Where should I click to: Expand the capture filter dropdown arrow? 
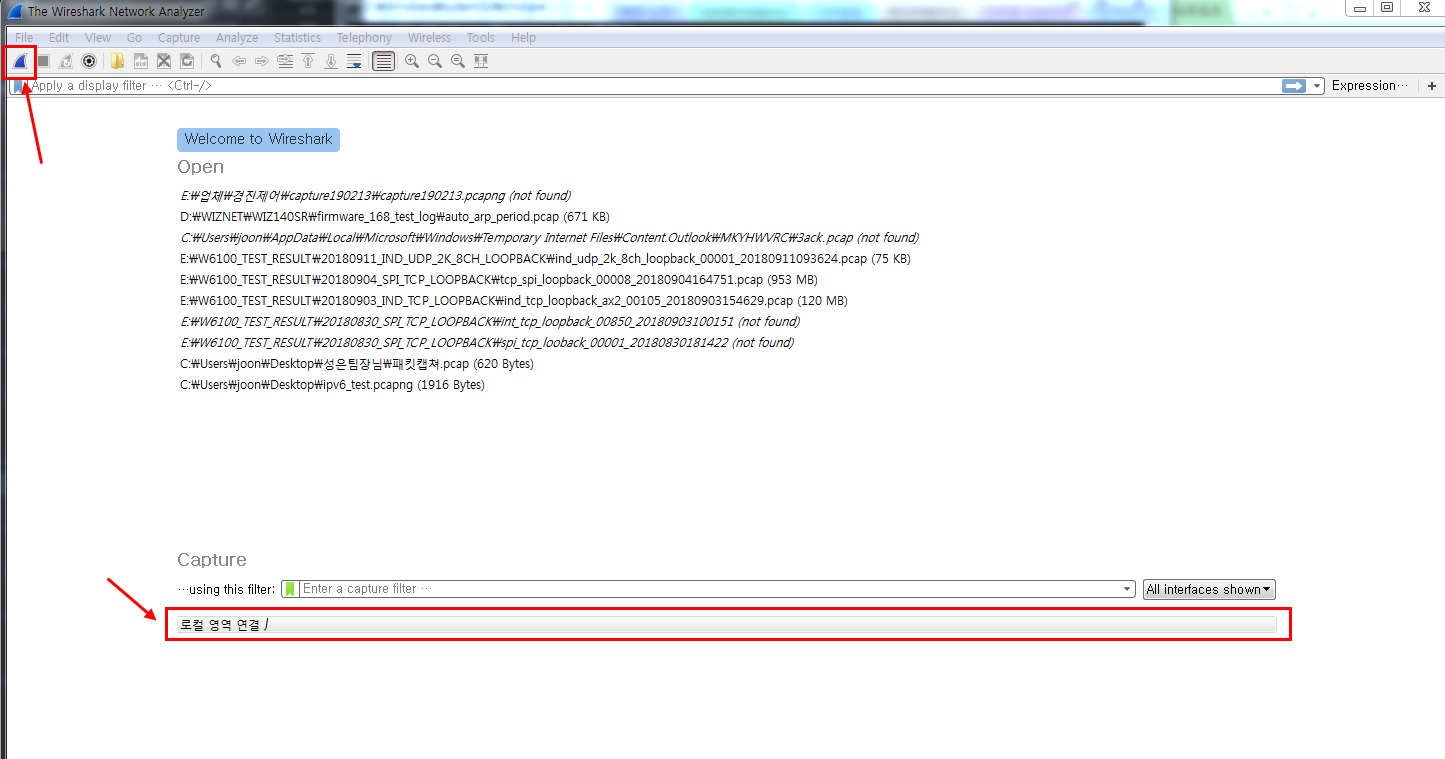pos(1129,589)
